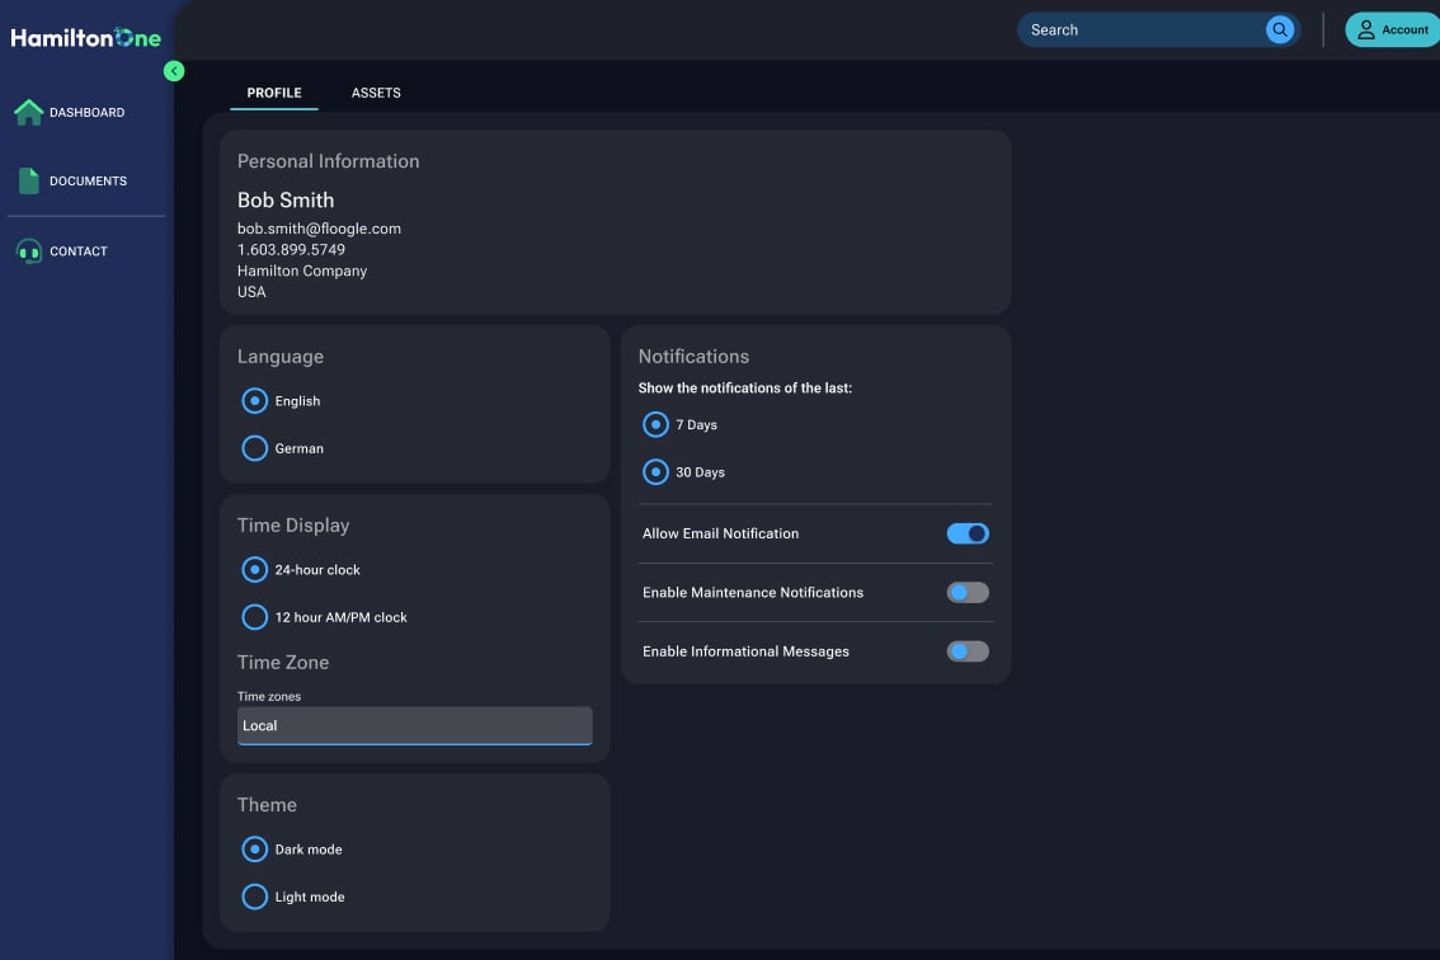Choose 24-hour clock display
Image resolution: width=1440 pixels, height=960 pixels.
click(x=255, y=570)
